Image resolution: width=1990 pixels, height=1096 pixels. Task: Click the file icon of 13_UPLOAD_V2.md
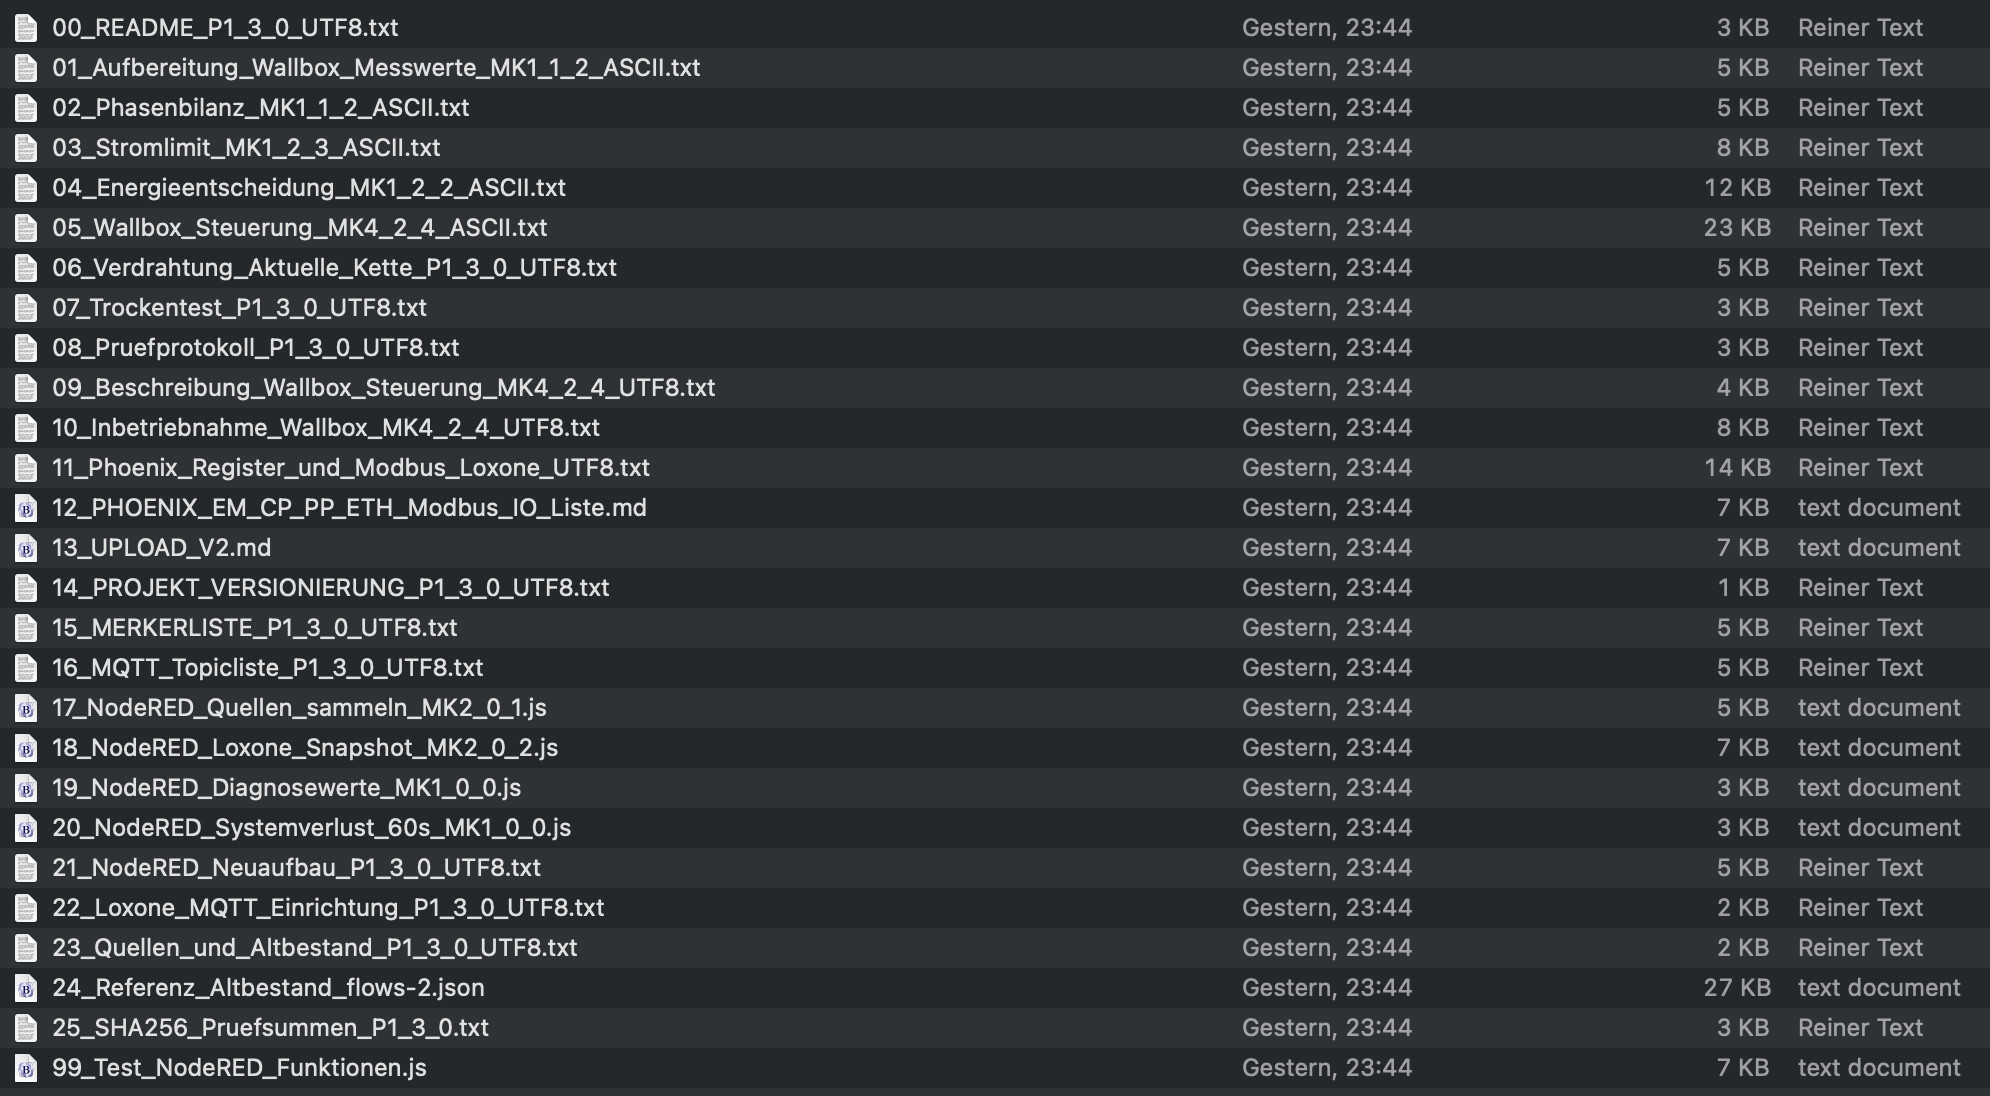tap(26, 548)
